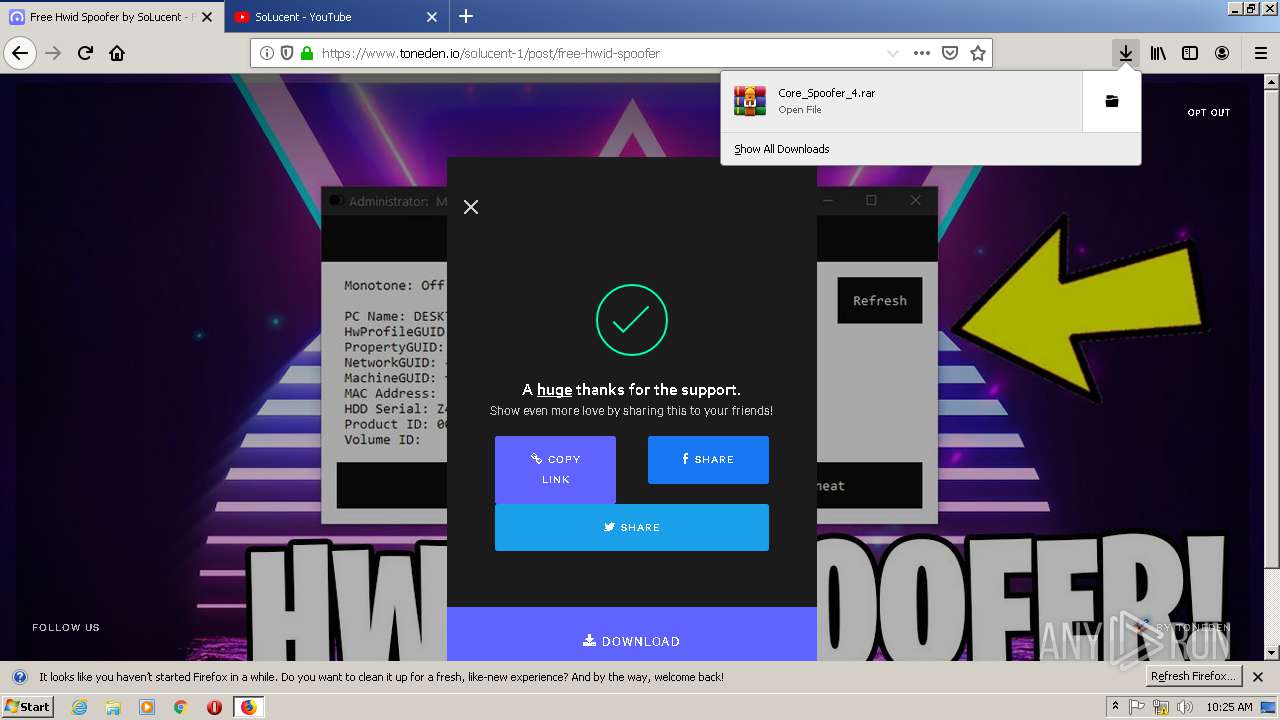Image resolution: width=1280 pixels, height=720 pixels.
Task: Expand address bar history dropdown
Action: point(892,53)
